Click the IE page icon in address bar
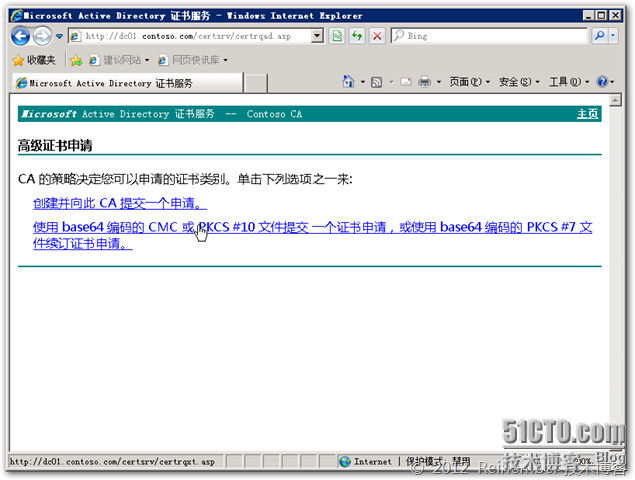The image size is (635, 480). 75,36
